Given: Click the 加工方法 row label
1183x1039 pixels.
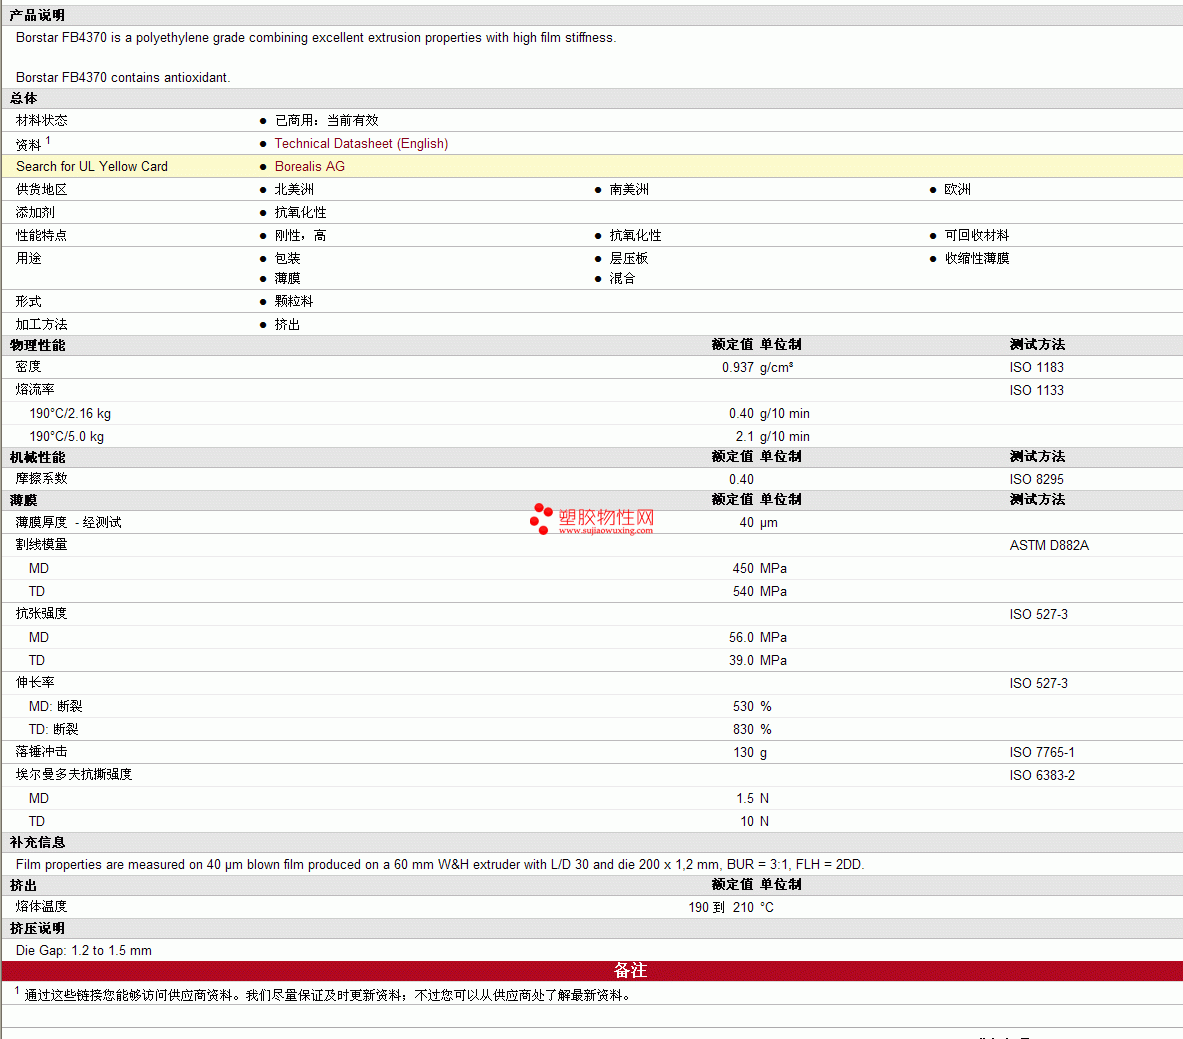Looking at the screenshot, I should coord(41,324).
